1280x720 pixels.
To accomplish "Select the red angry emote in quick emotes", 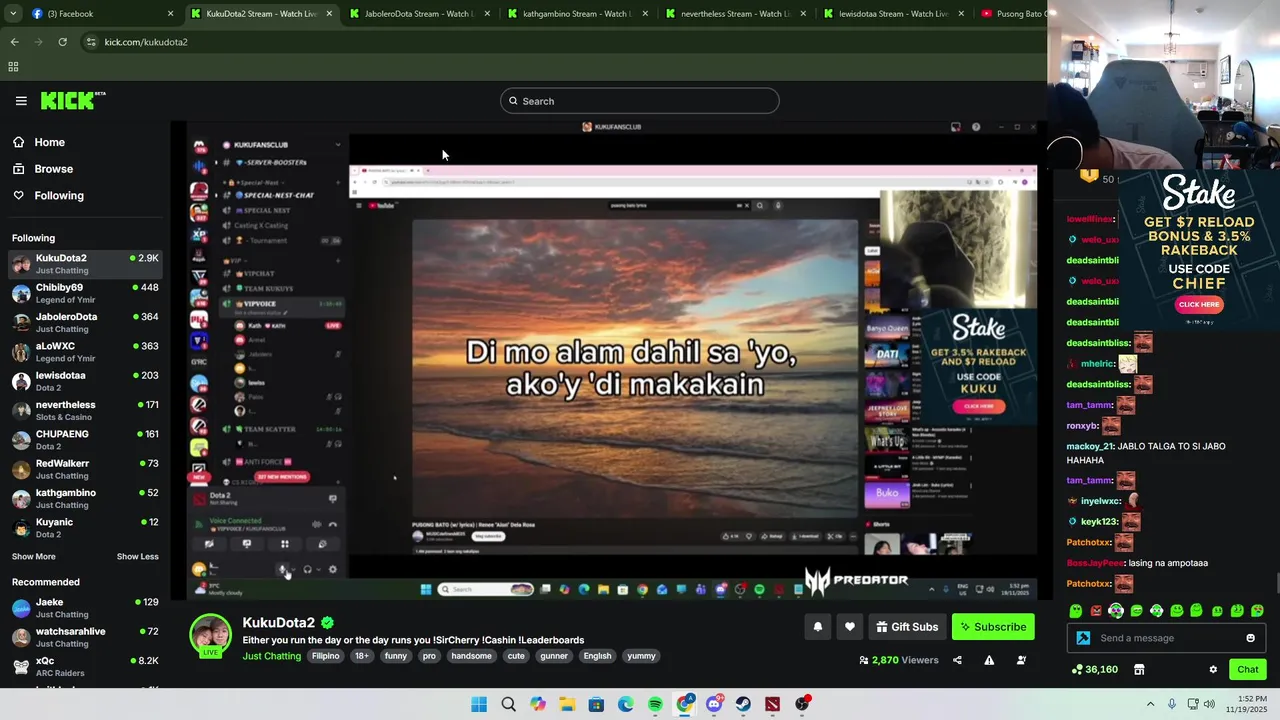I will pyautogui.click(x=1096, y=611).
